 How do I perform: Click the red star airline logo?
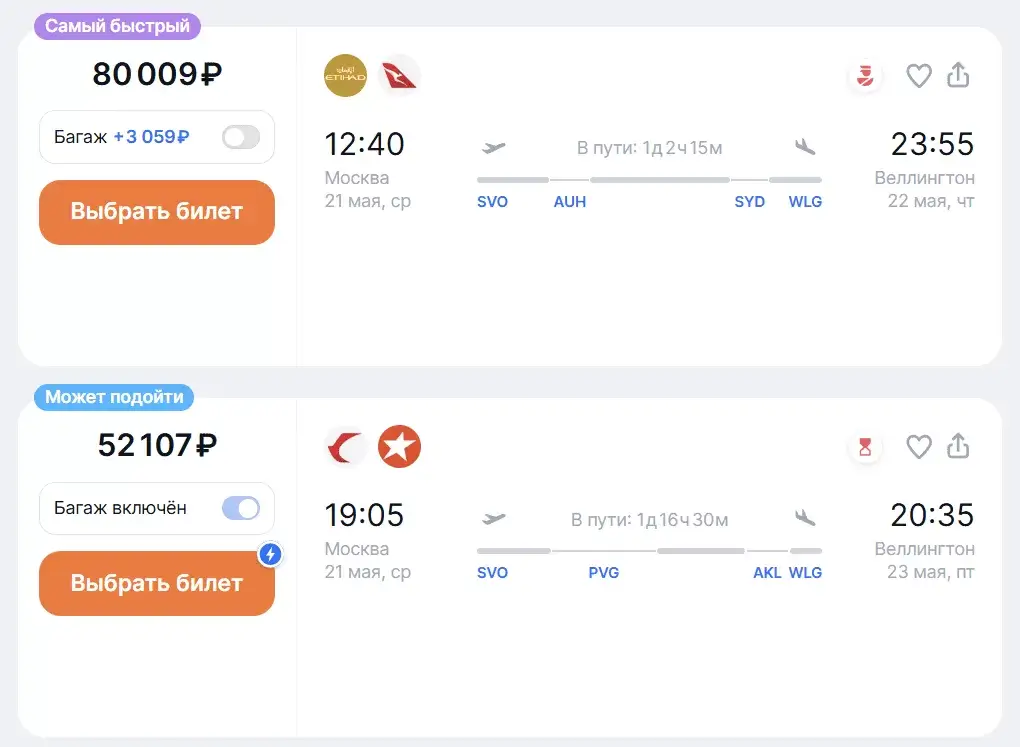click(x=399, y=447)
